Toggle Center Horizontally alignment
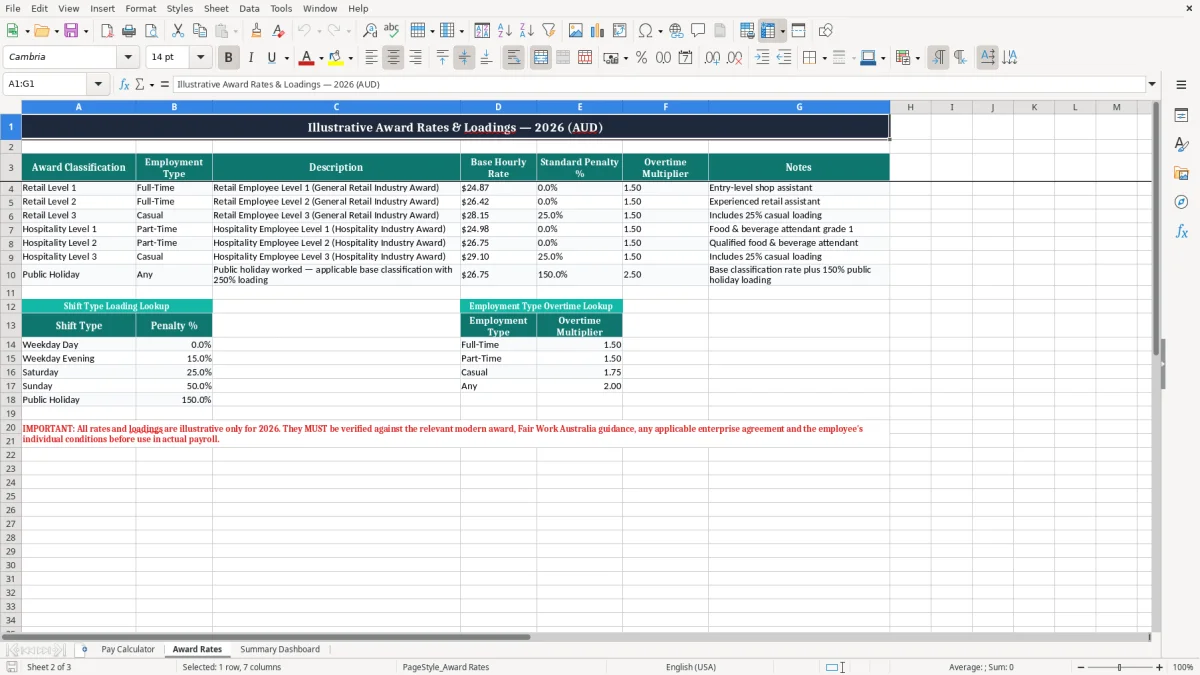The image size is (1200, 675). (x=393, y=58)
